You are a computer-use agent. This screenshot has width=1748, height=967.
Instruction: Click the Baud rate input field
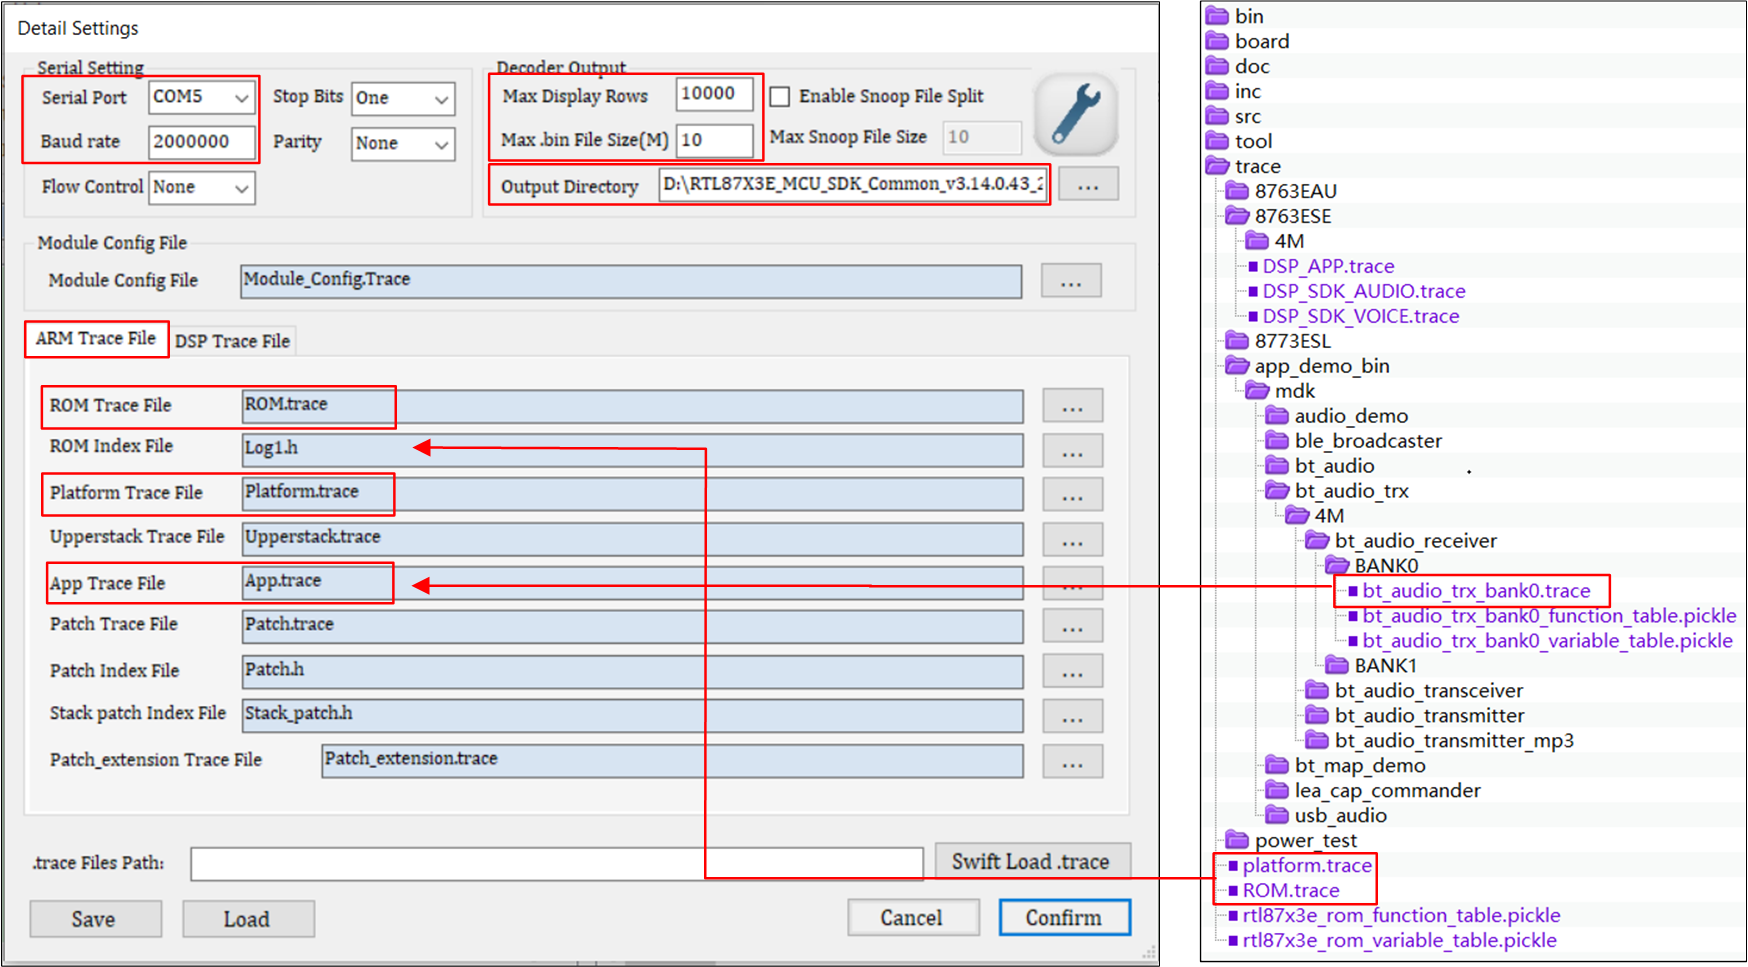[201, 142]
